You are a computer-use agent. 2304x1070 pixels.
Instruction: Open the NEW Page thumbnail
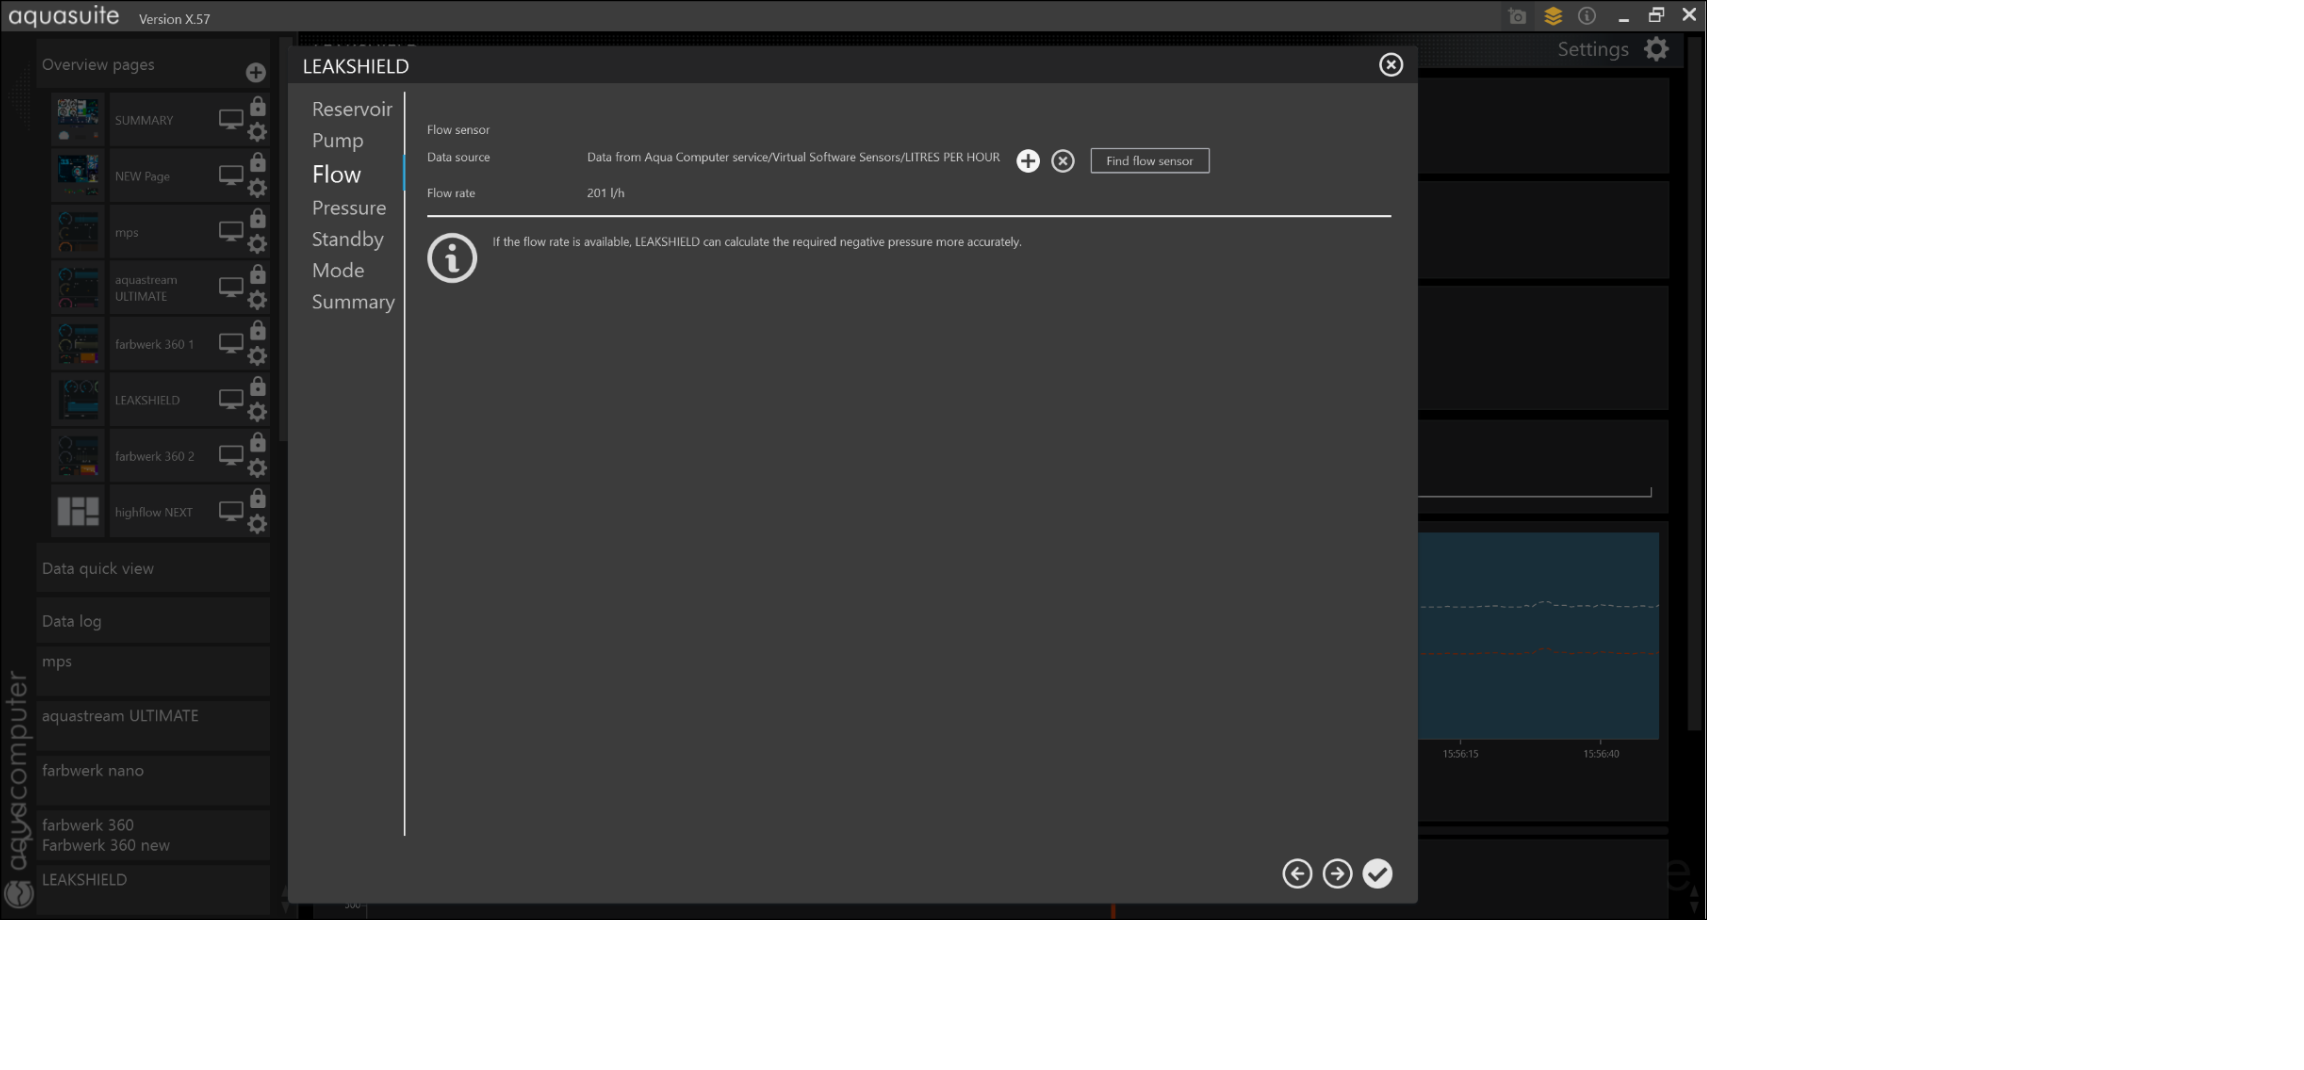(x=78, y=176)
